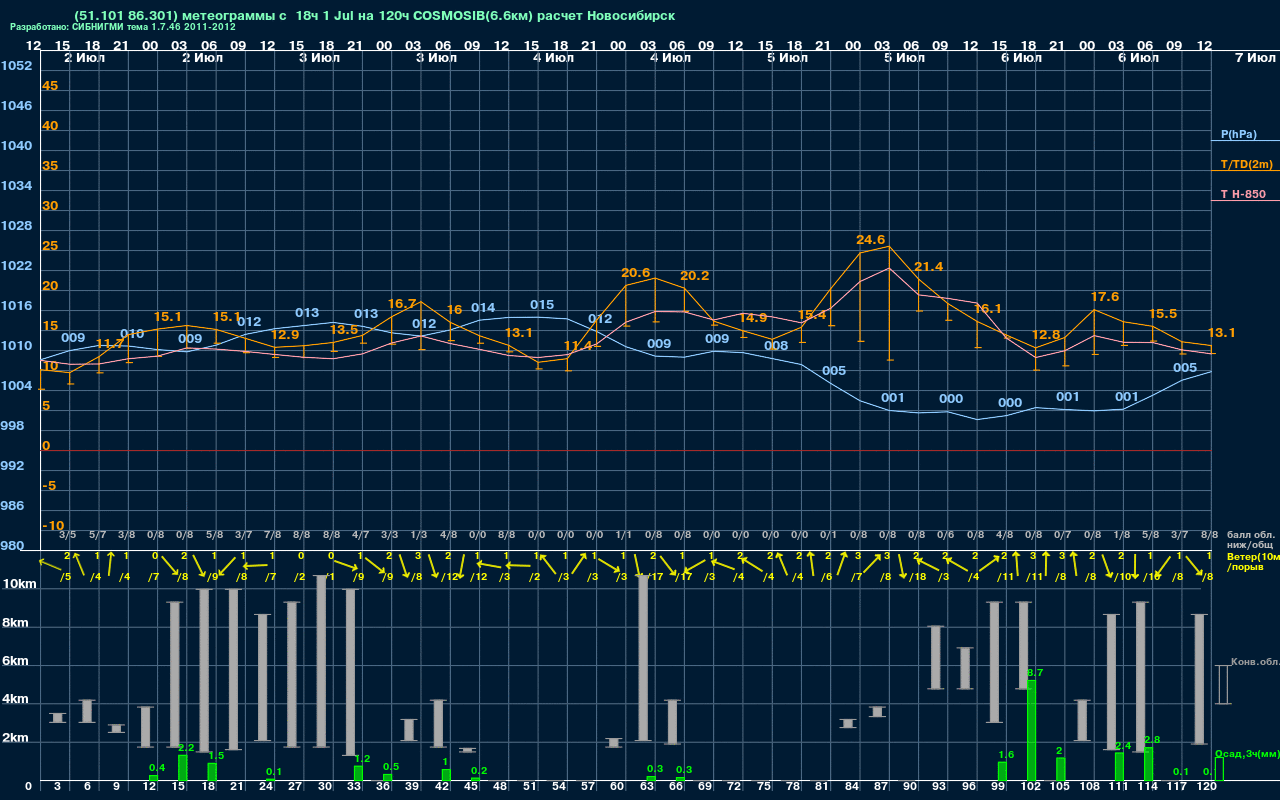Click the 14.9 temperature label
This screenshot has width=1280, height=800.
[x=753, y=318]
